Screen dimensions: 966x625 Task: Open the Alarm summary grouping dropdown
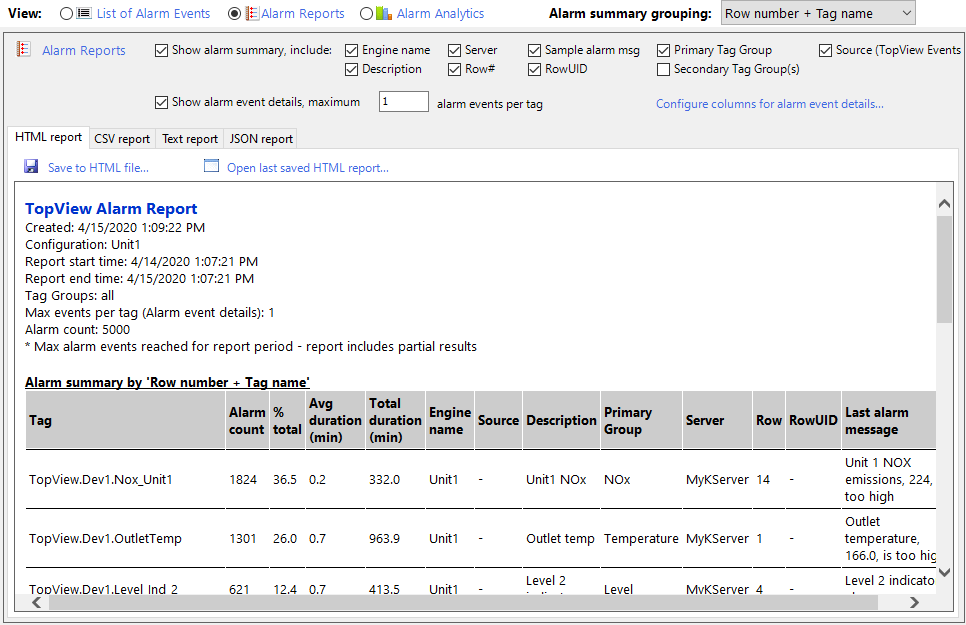coord(818,14)
